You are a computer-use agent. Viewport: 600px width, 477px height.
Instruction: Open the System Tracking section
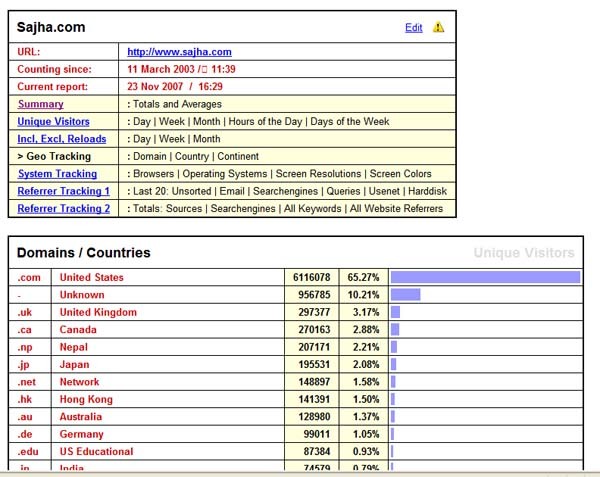(57, 174)
